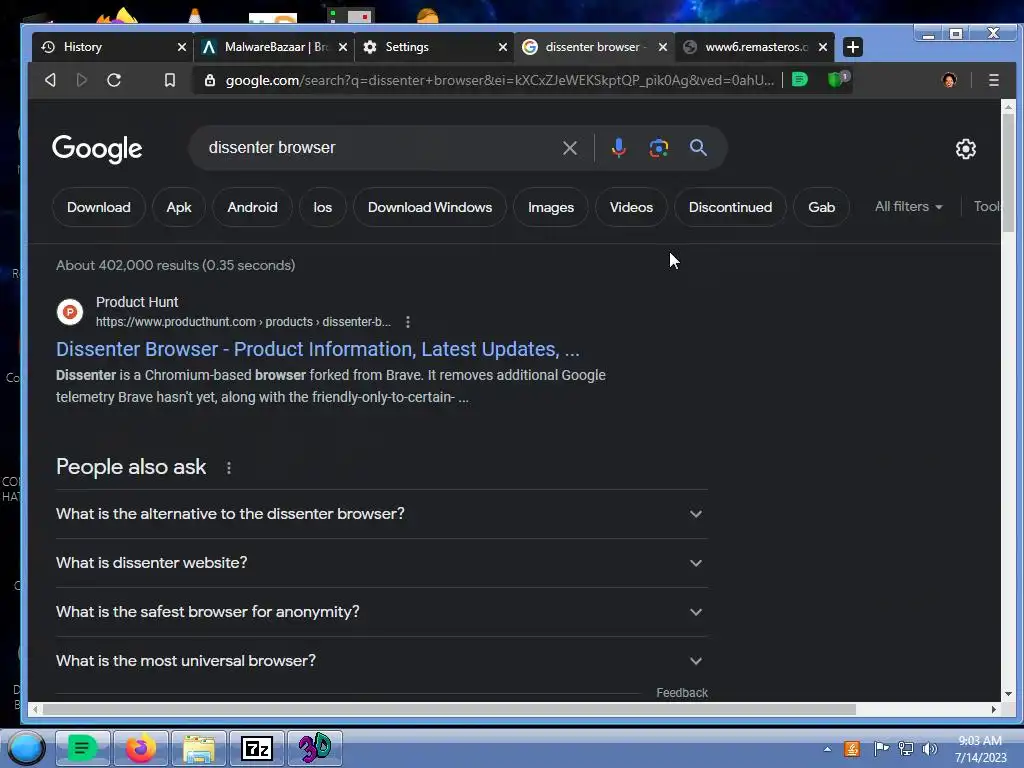The image size is (1024, 768).
Task: Click the Feedback link
Action: (682, 693)
